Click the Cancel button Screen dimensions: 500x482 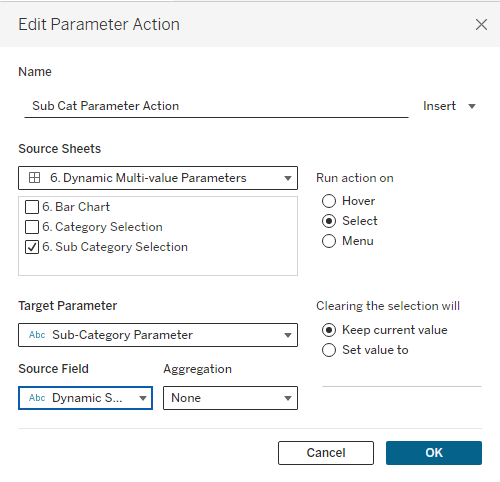click(x=326, y=453)
